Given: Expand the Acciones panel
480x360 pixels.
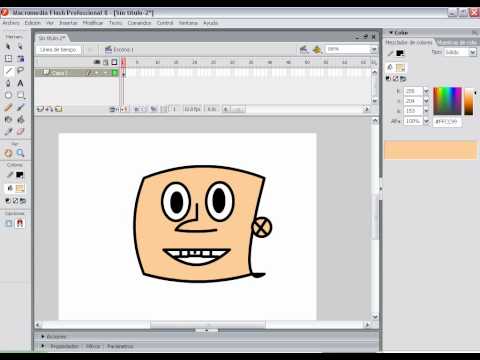Looking at the screenshot, I should click(43, 337).
